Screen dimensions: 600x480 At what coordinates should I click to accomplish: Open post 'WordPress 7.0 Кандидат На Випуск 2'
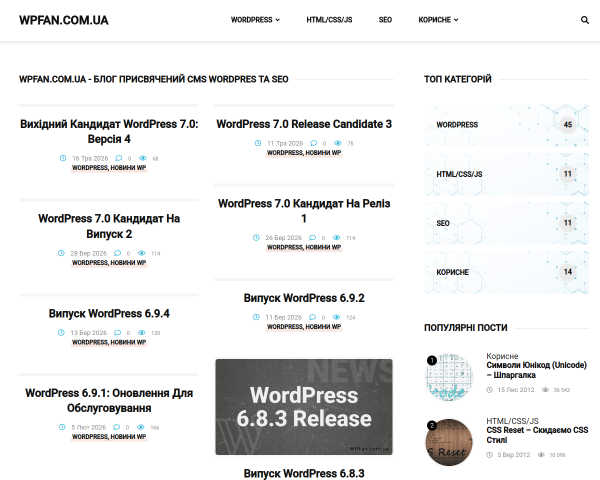click(x=109, y=226)
